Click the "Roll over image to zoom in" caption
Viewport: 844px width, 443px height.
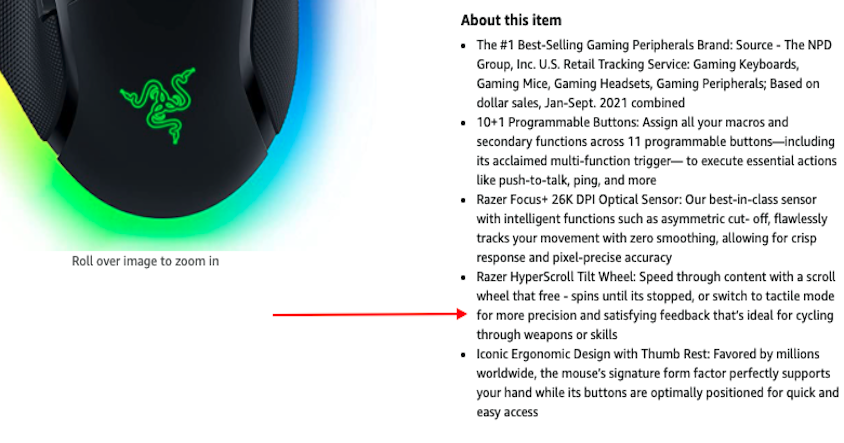[145, 261]
